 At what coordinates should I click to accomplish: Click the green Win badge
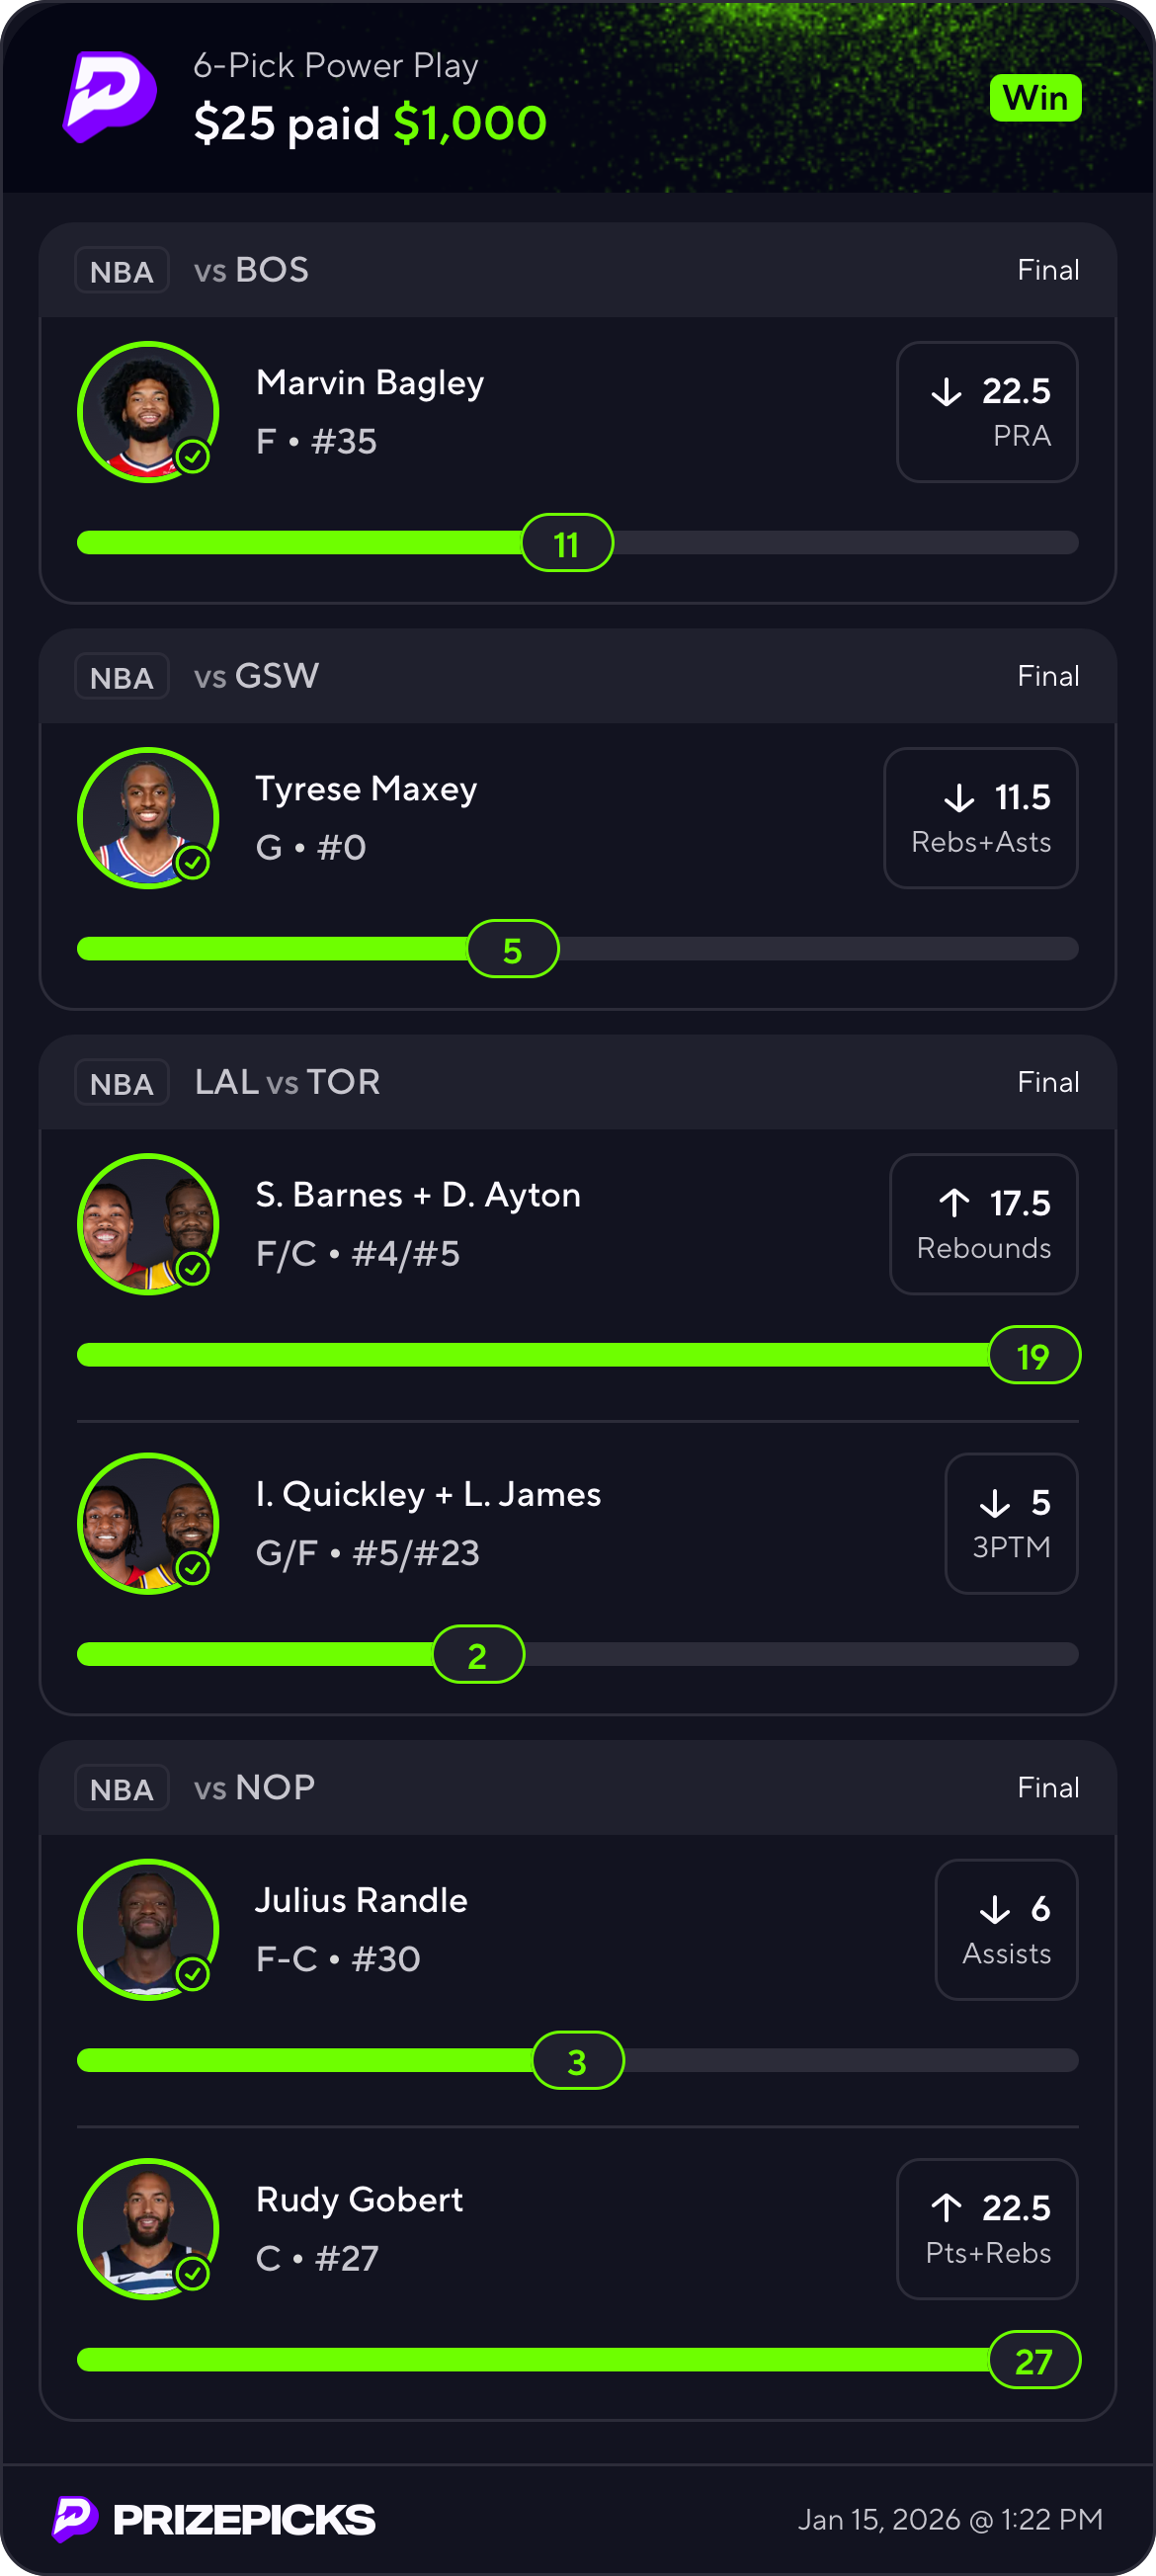(1035, 98)
